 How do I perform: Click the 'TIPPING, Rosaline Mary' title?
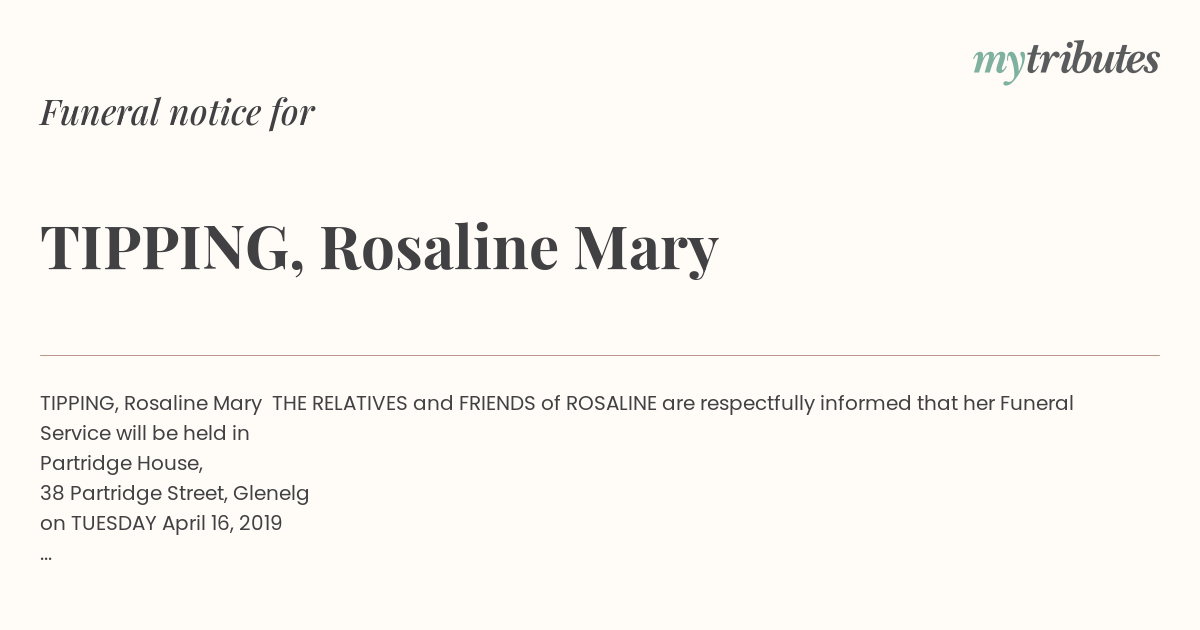pyautogui.click(x=379, y=248)
